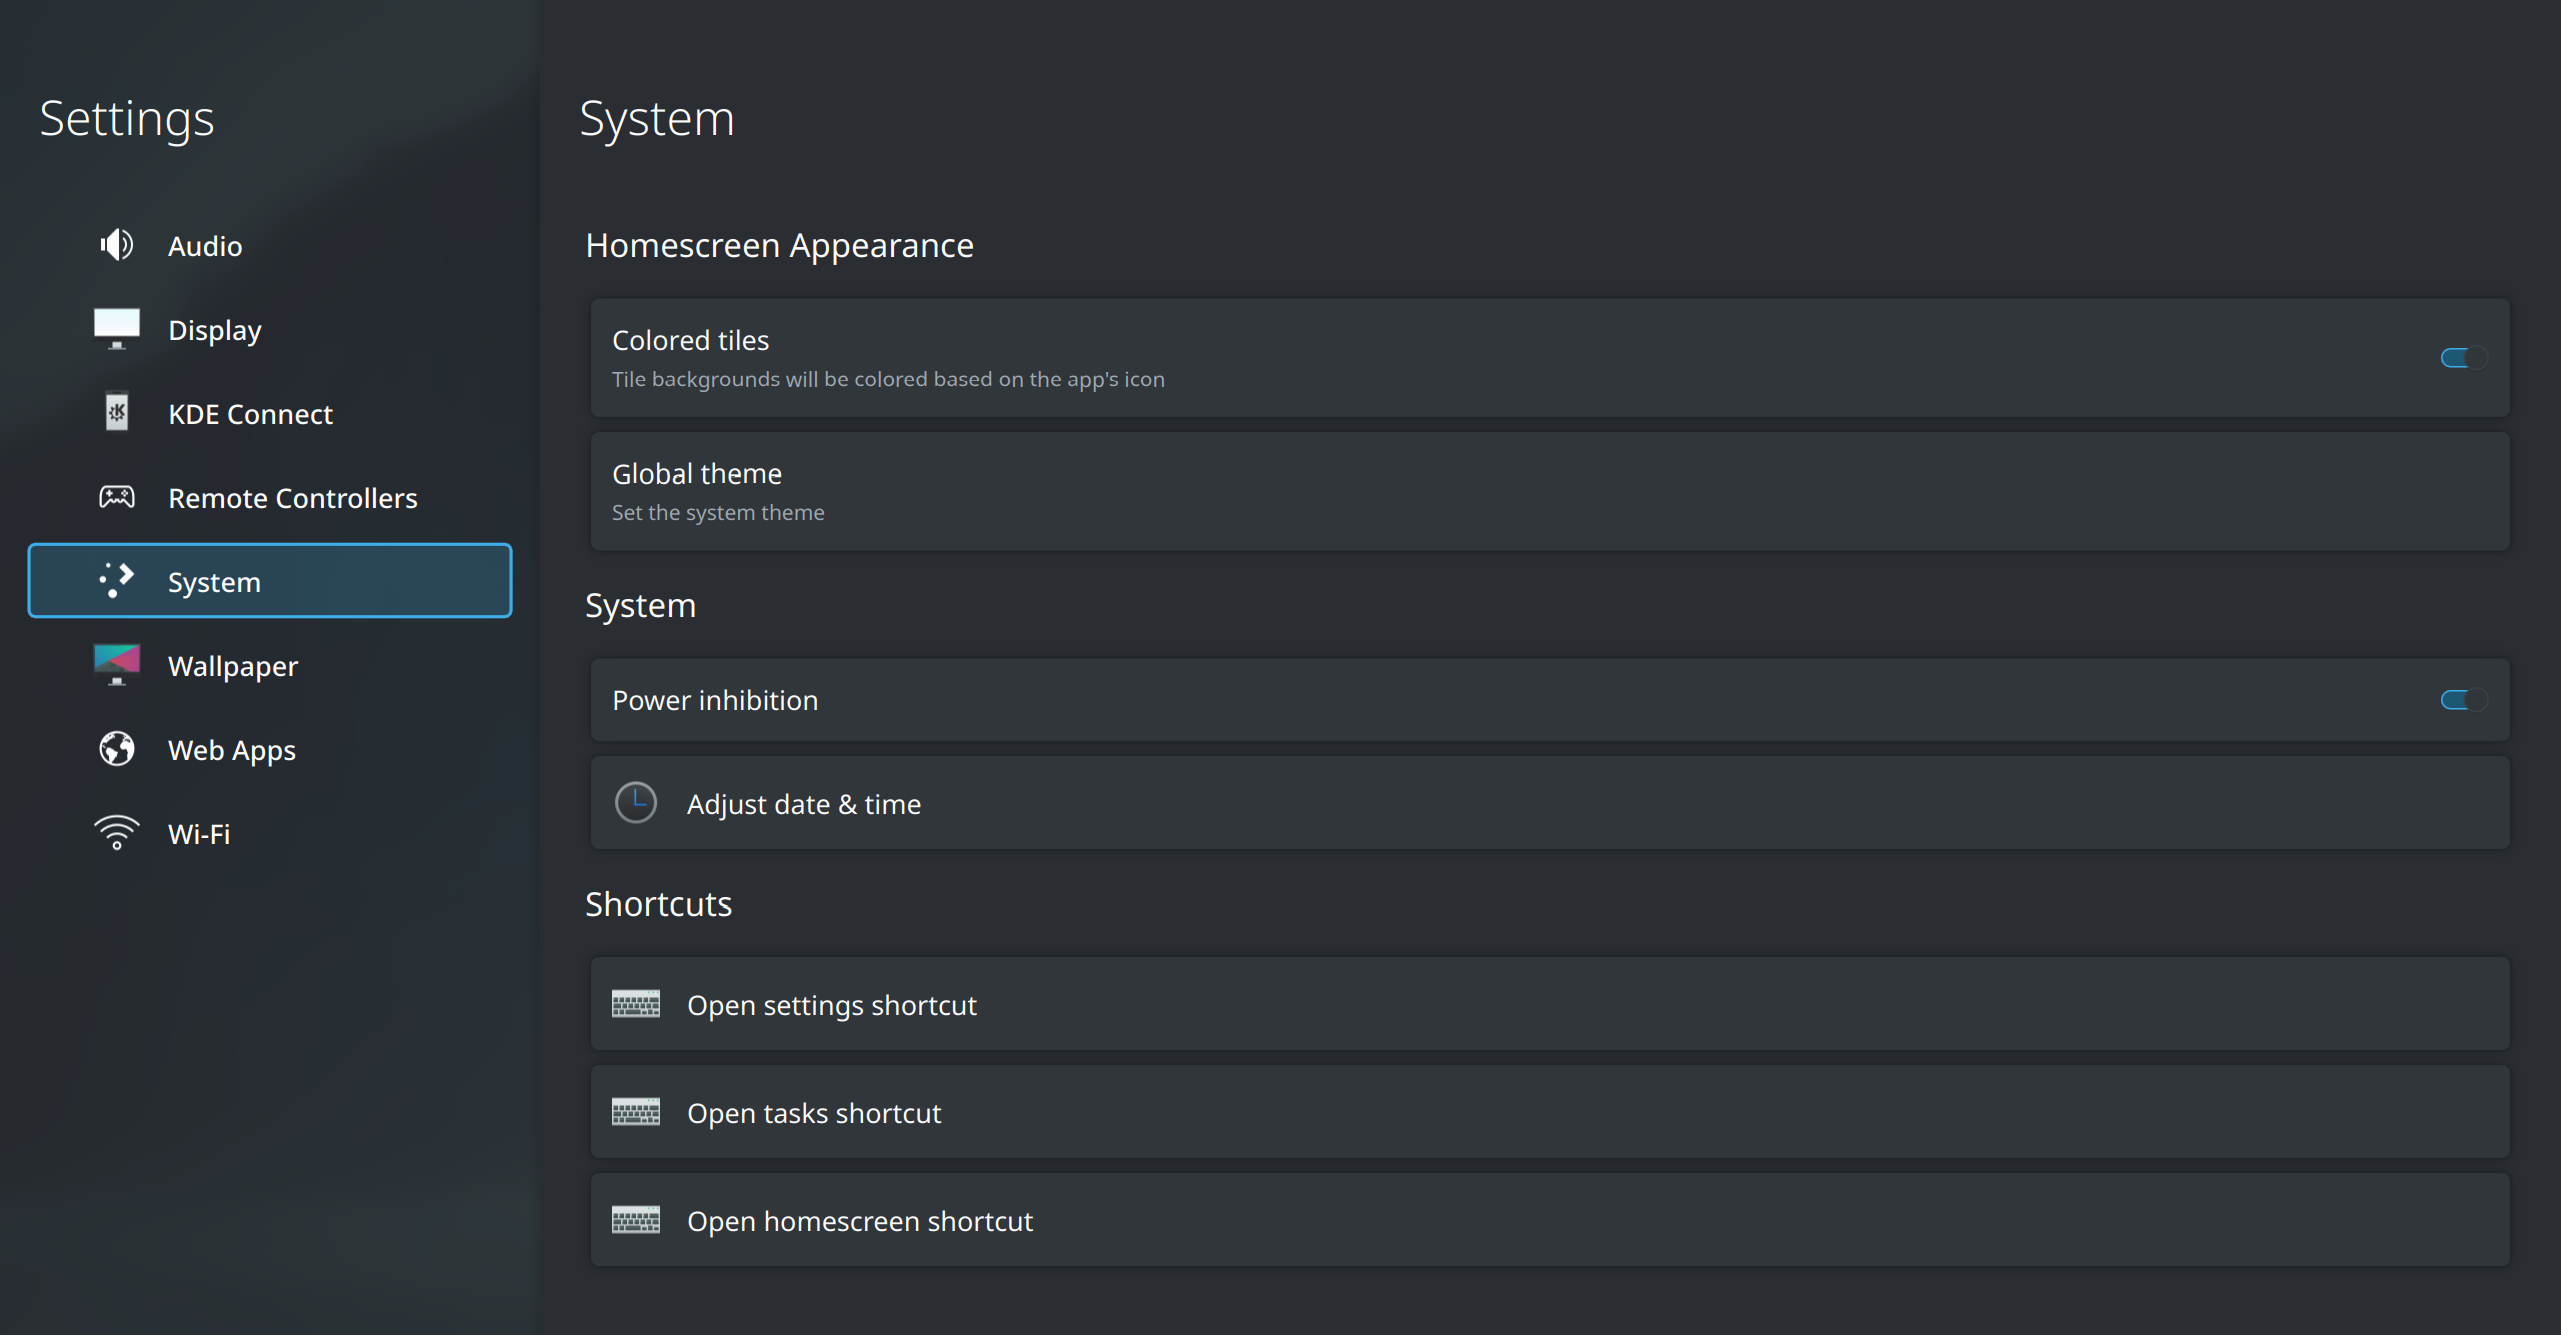Click the KDE Connect phone icon
2561x1335 pixels.
click(117, 413)
